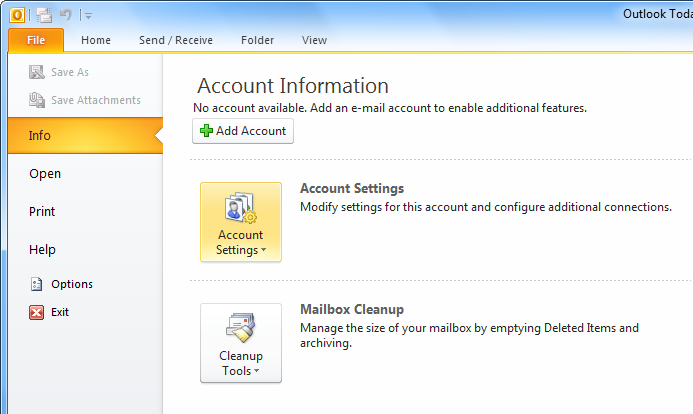Viewport: 693px width, 414px height.
Task: Click the broom Cleanup Tools icon
Action: pos(241,327)
